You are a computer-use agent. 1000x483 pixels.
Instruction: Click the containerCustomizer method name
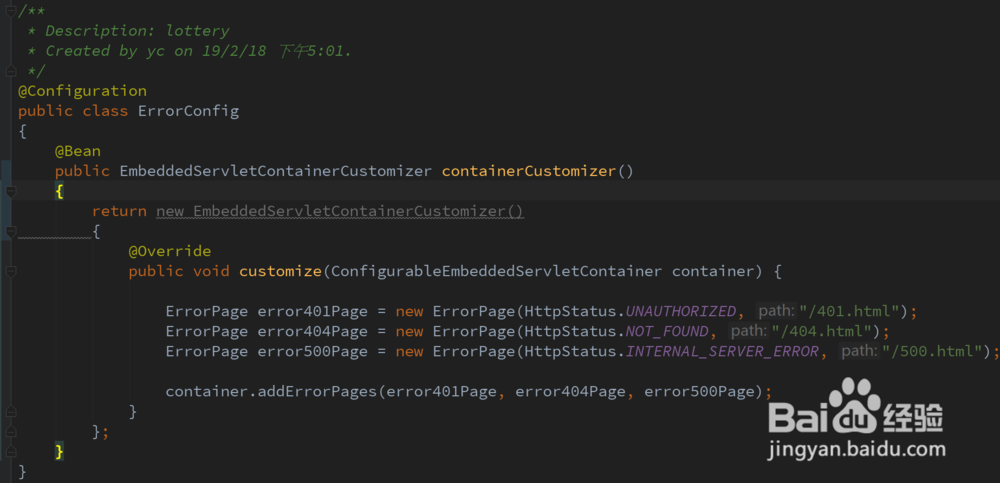(x=528, y=171)
